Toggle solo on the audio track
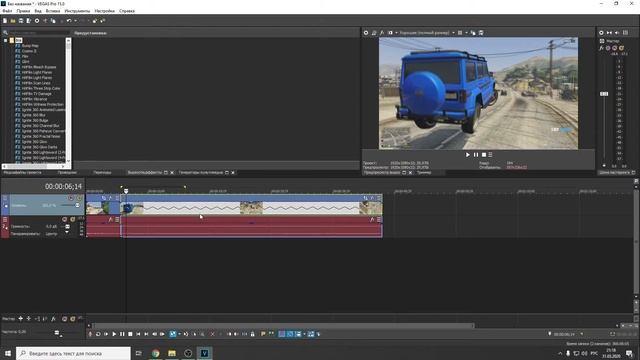Viewport: 640px width, 360px height. pyautogui.click(x=73, y=220)
